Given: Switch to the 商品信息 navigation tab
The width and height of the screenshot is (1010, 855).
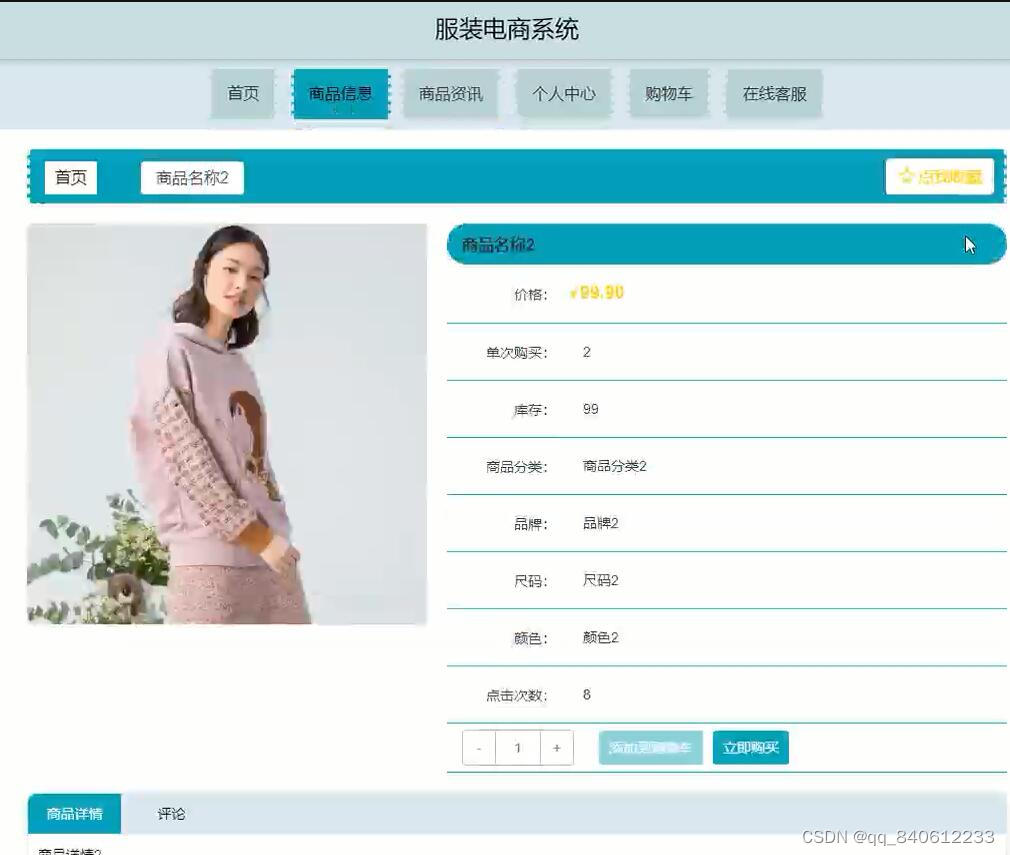Looking at the screenshot, I should pos(340,93).
